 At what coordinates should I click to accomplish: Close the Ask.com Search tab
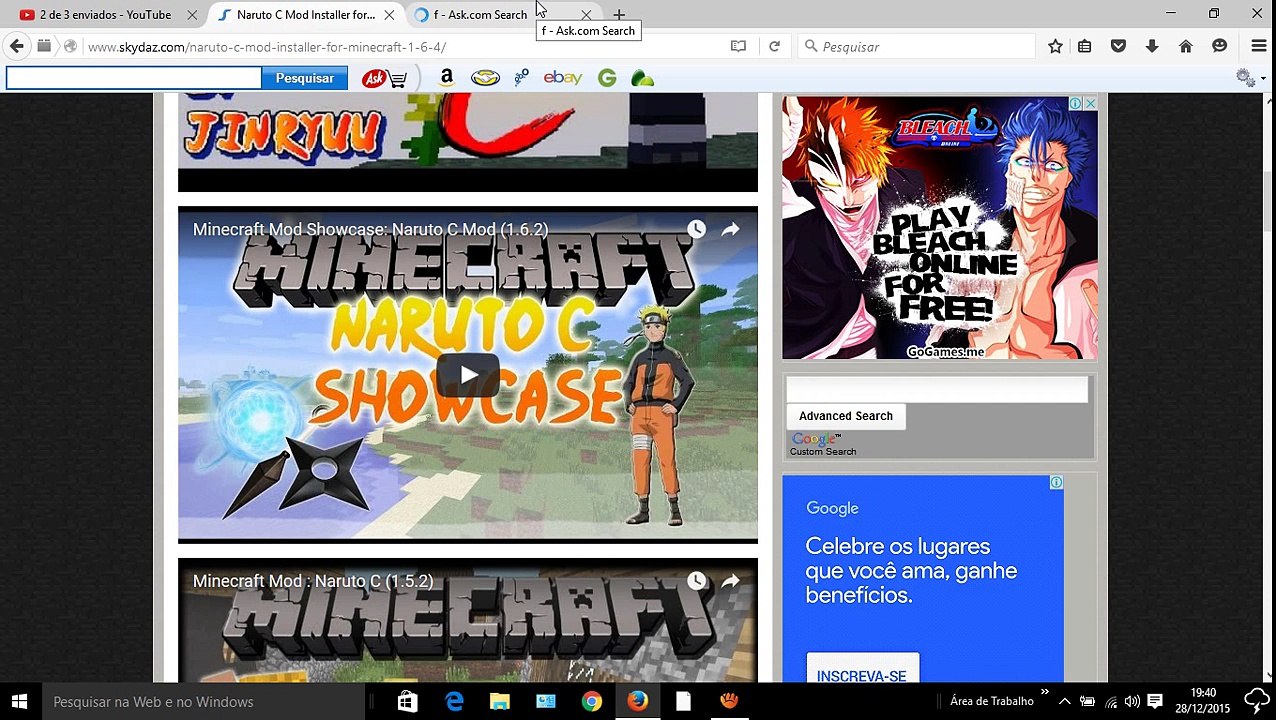point(586,15)
